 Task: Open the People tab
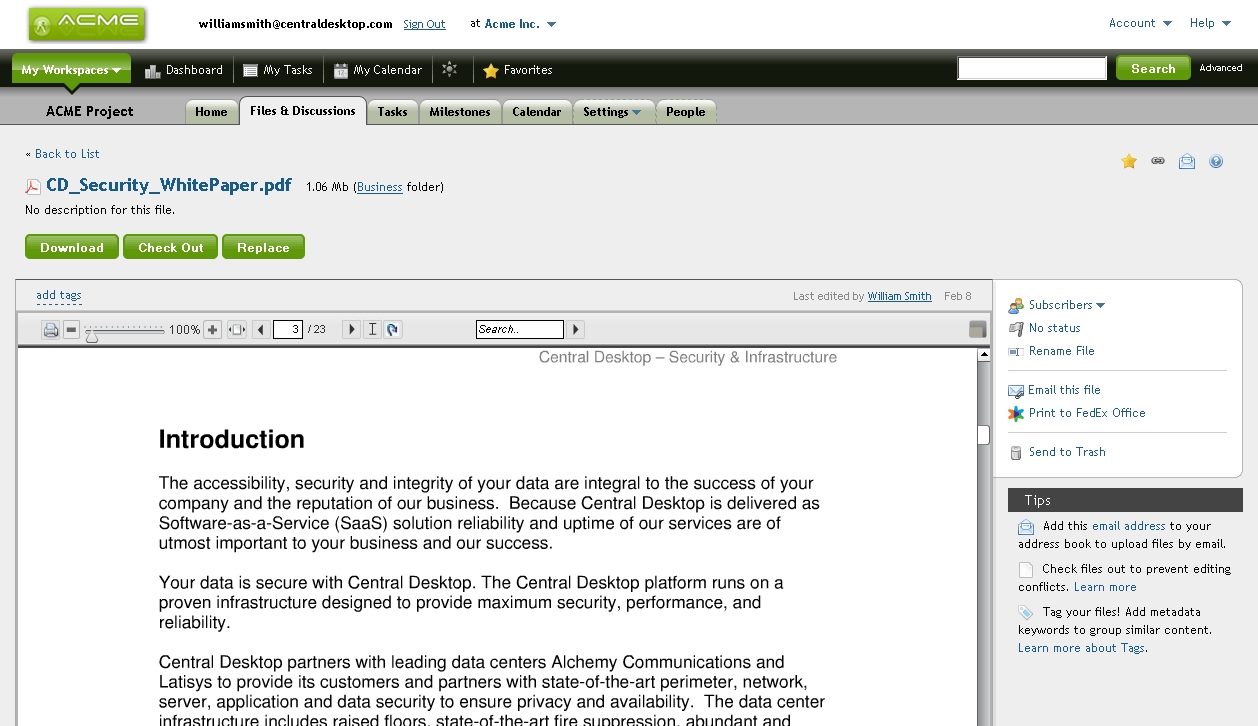coord(686,112)
